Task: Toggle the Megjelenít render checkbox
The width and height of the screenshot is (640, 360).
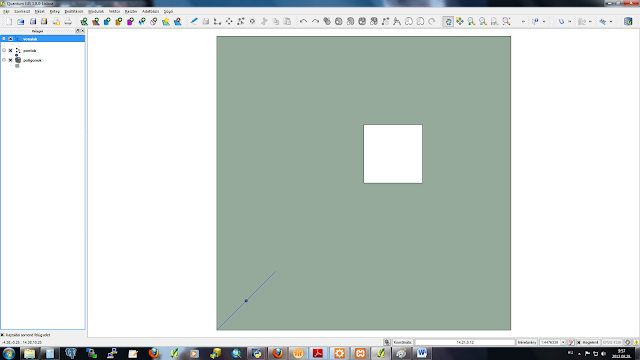Action: coord(579,342)
